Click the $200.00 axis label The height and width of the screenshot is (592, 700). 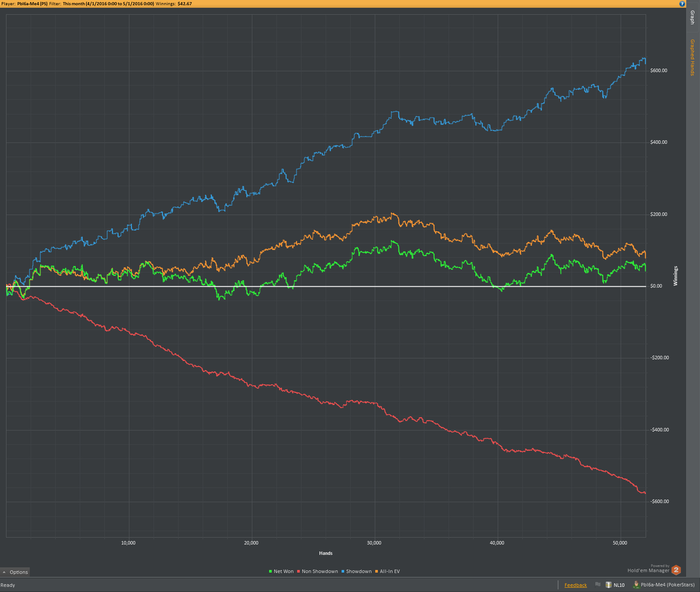pos(659,214)
